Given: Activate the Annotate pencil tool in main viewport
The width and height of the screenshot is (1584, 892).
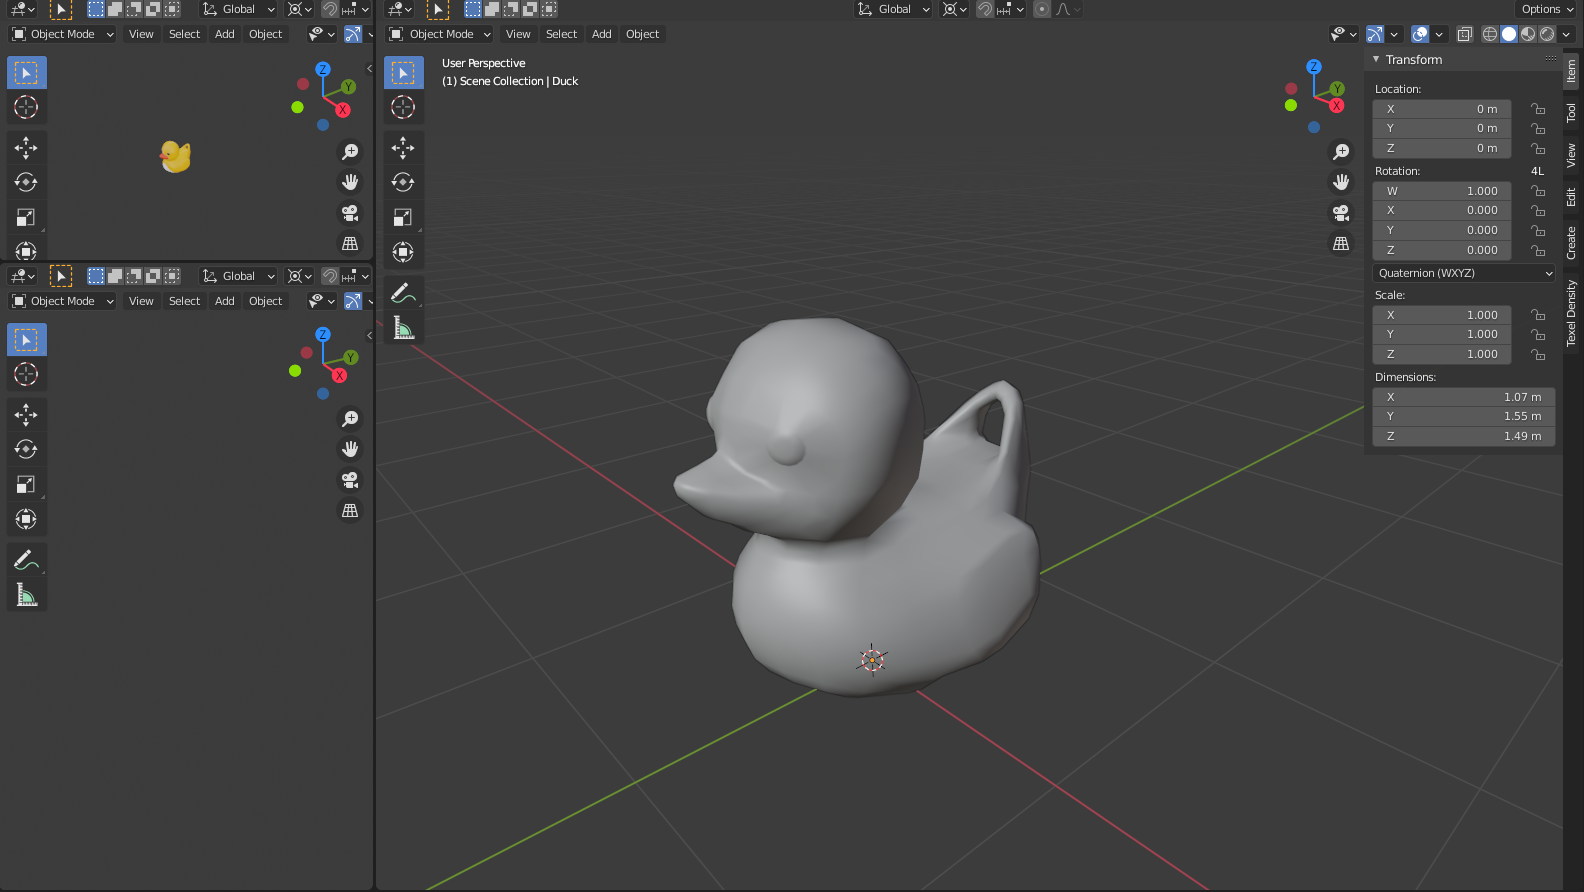Looking at the screenshot, I should tap(403, 293).
